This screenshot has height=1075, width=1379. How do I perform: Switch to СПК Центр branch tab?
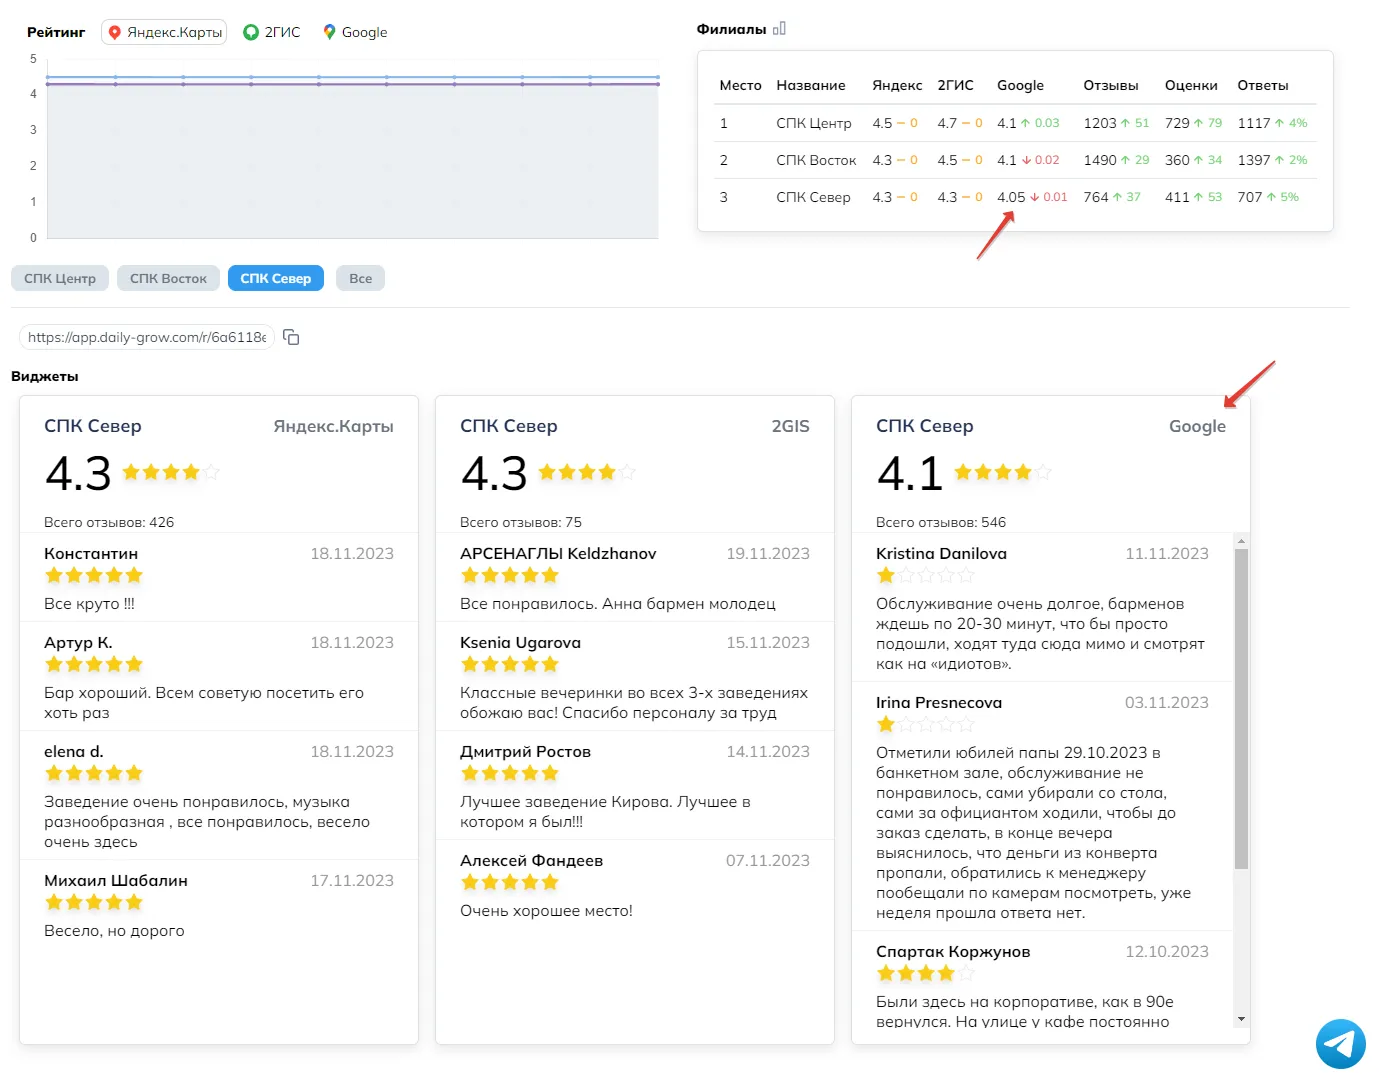tap(60, 278)
